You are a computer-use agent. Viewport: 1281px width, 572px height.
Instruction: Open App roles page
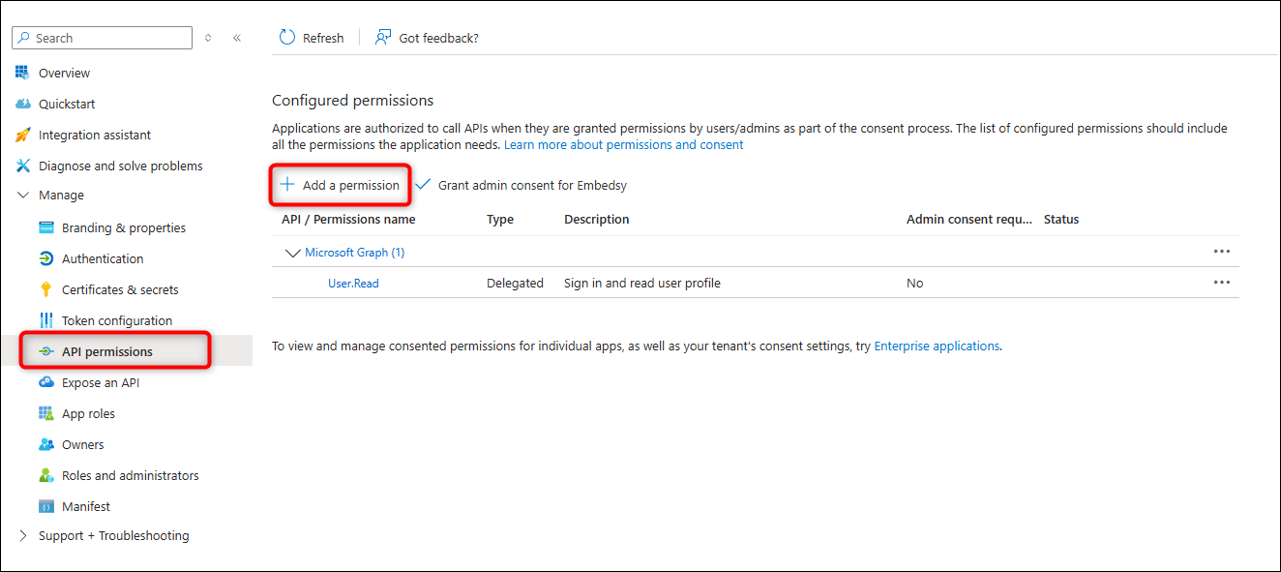(x=88, y=414)
